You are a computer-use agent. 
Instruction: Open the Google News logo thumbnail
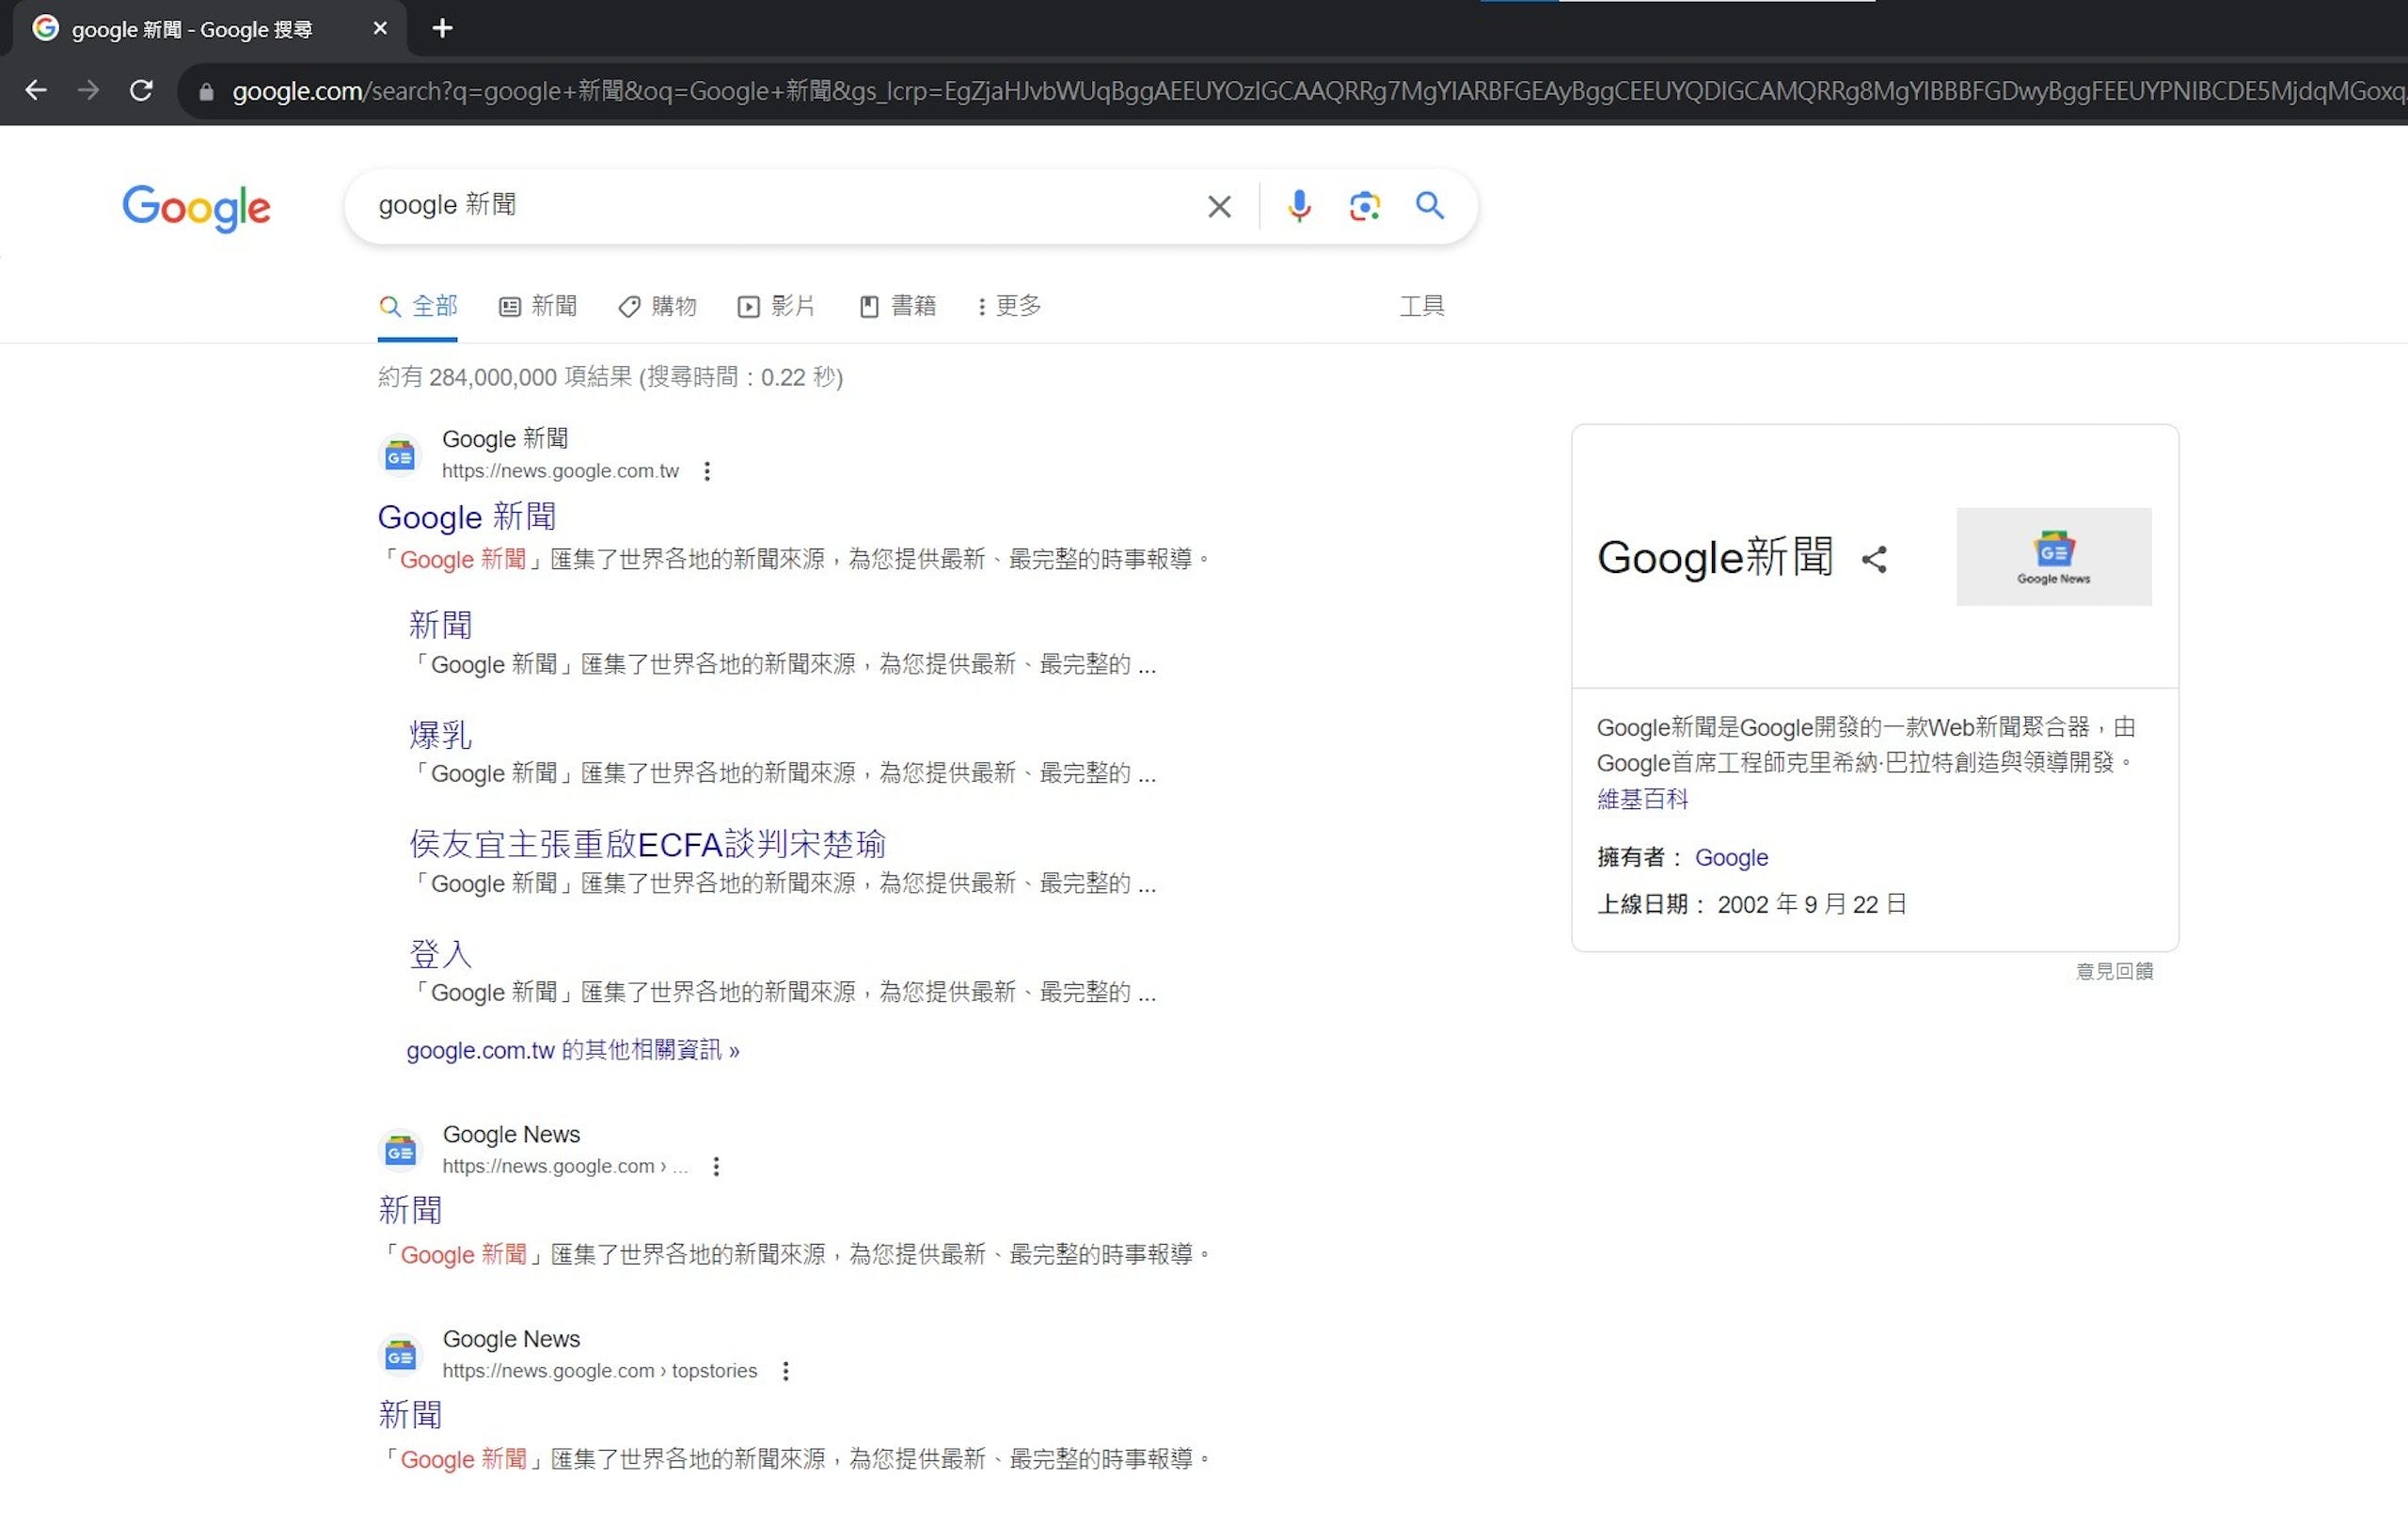point(2054,556)
